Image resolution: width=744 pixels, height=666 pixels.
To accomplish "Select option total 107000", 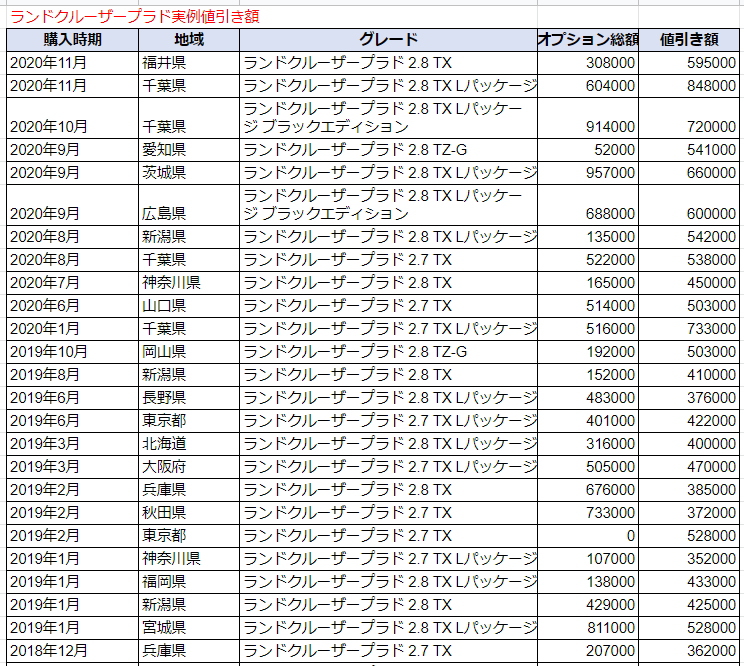I will (588, 559).
